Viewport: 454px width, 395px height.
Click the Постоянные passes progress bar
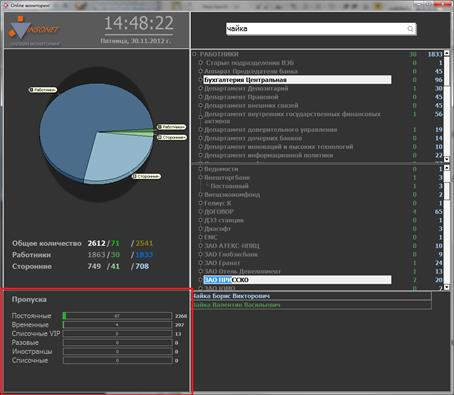click(x=117, y=316)
